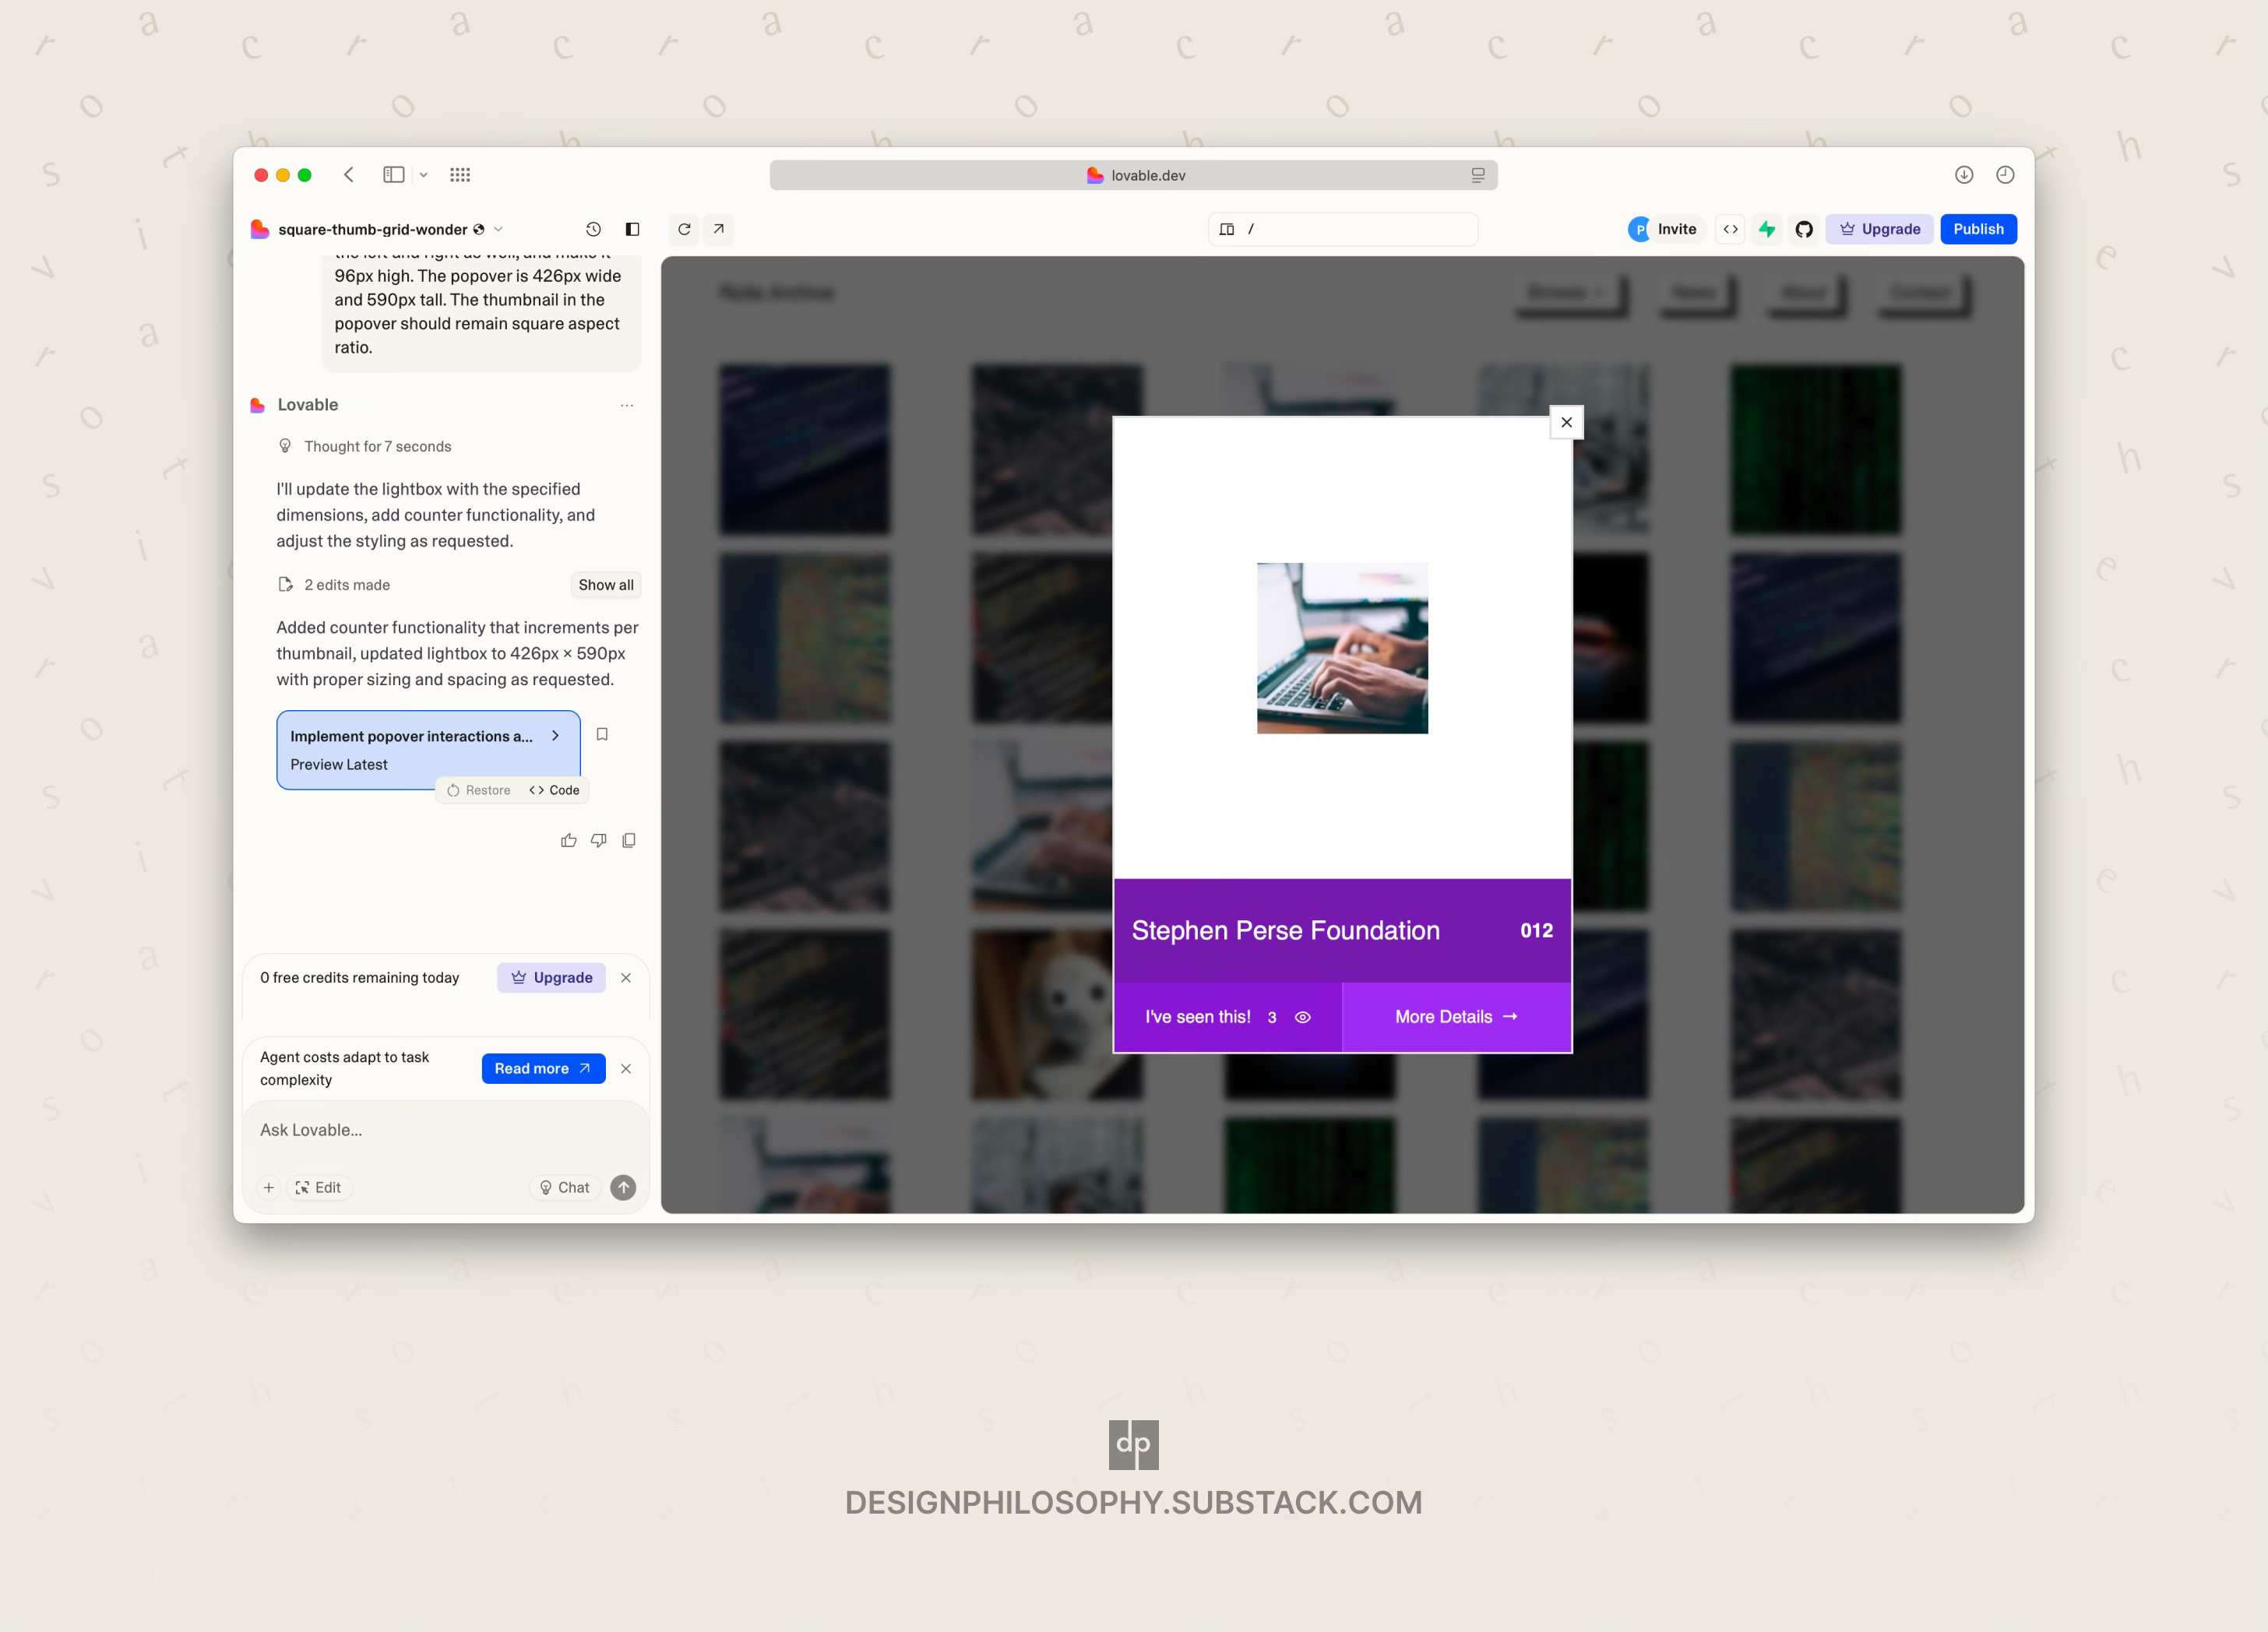Open preview in new tab arrow
The height and width of the screenshot is (1632, 2268).
(x=719, y=229)
